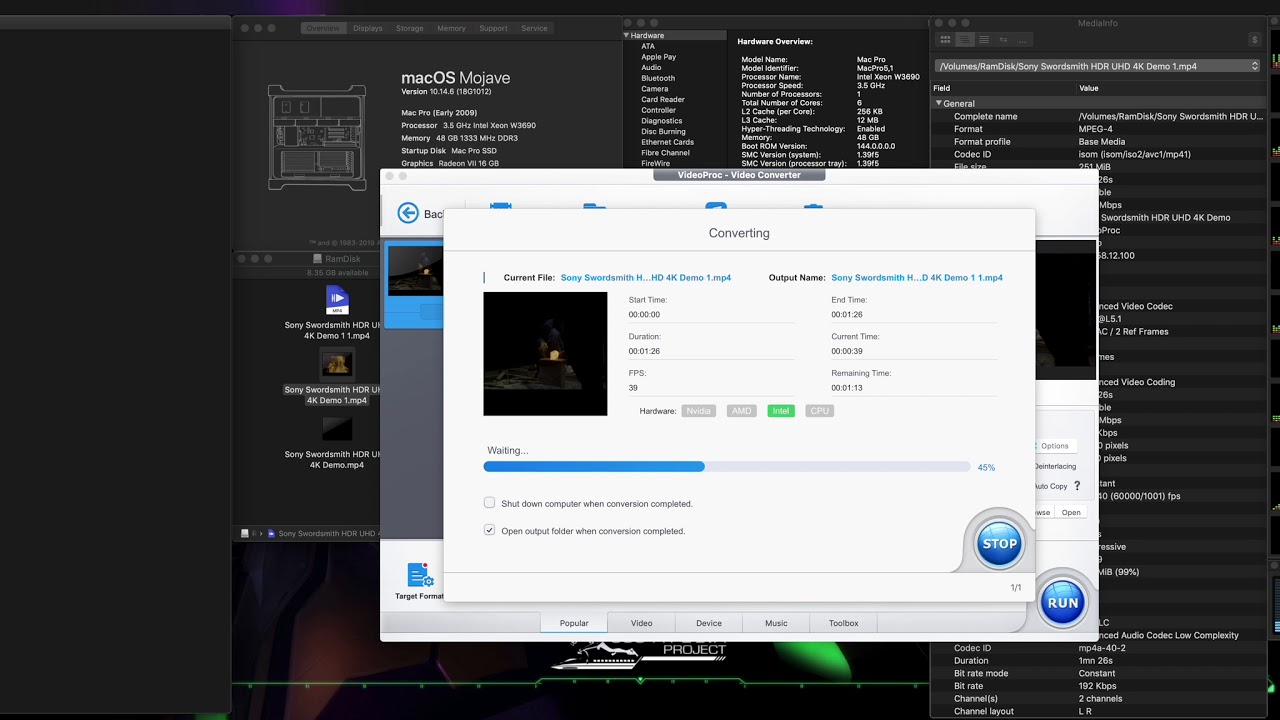Select Intel hardware badge
This screenshot has height=720, width=1280.
pos(781,411)
